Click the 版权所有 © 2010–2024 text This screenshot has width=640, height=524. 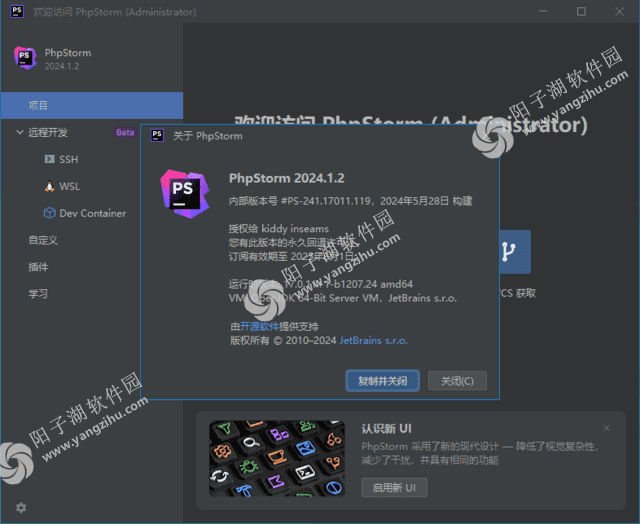pos(283,340)
